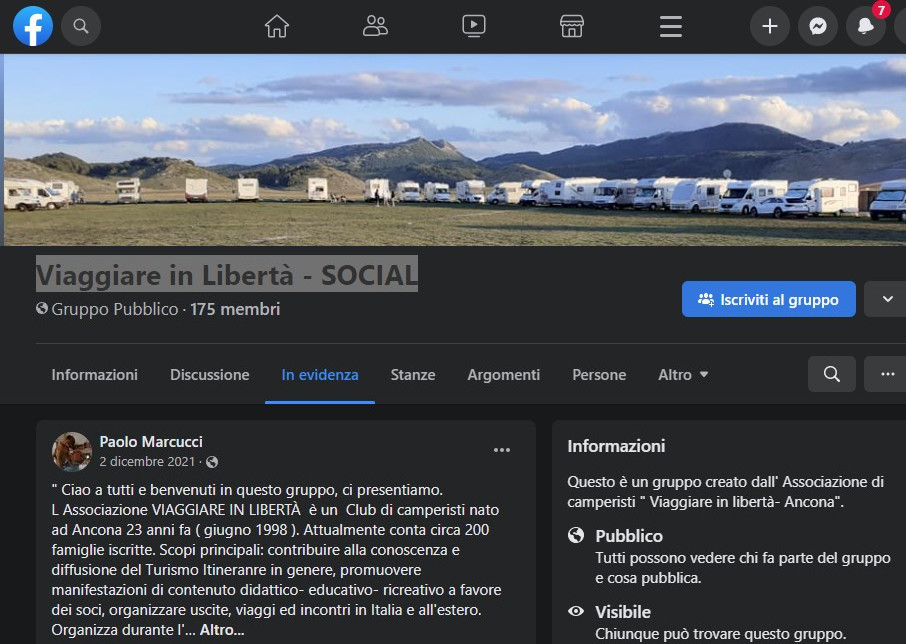Switch to the Informazioni tab
906x644 pixels.
[x=95, y=375]
